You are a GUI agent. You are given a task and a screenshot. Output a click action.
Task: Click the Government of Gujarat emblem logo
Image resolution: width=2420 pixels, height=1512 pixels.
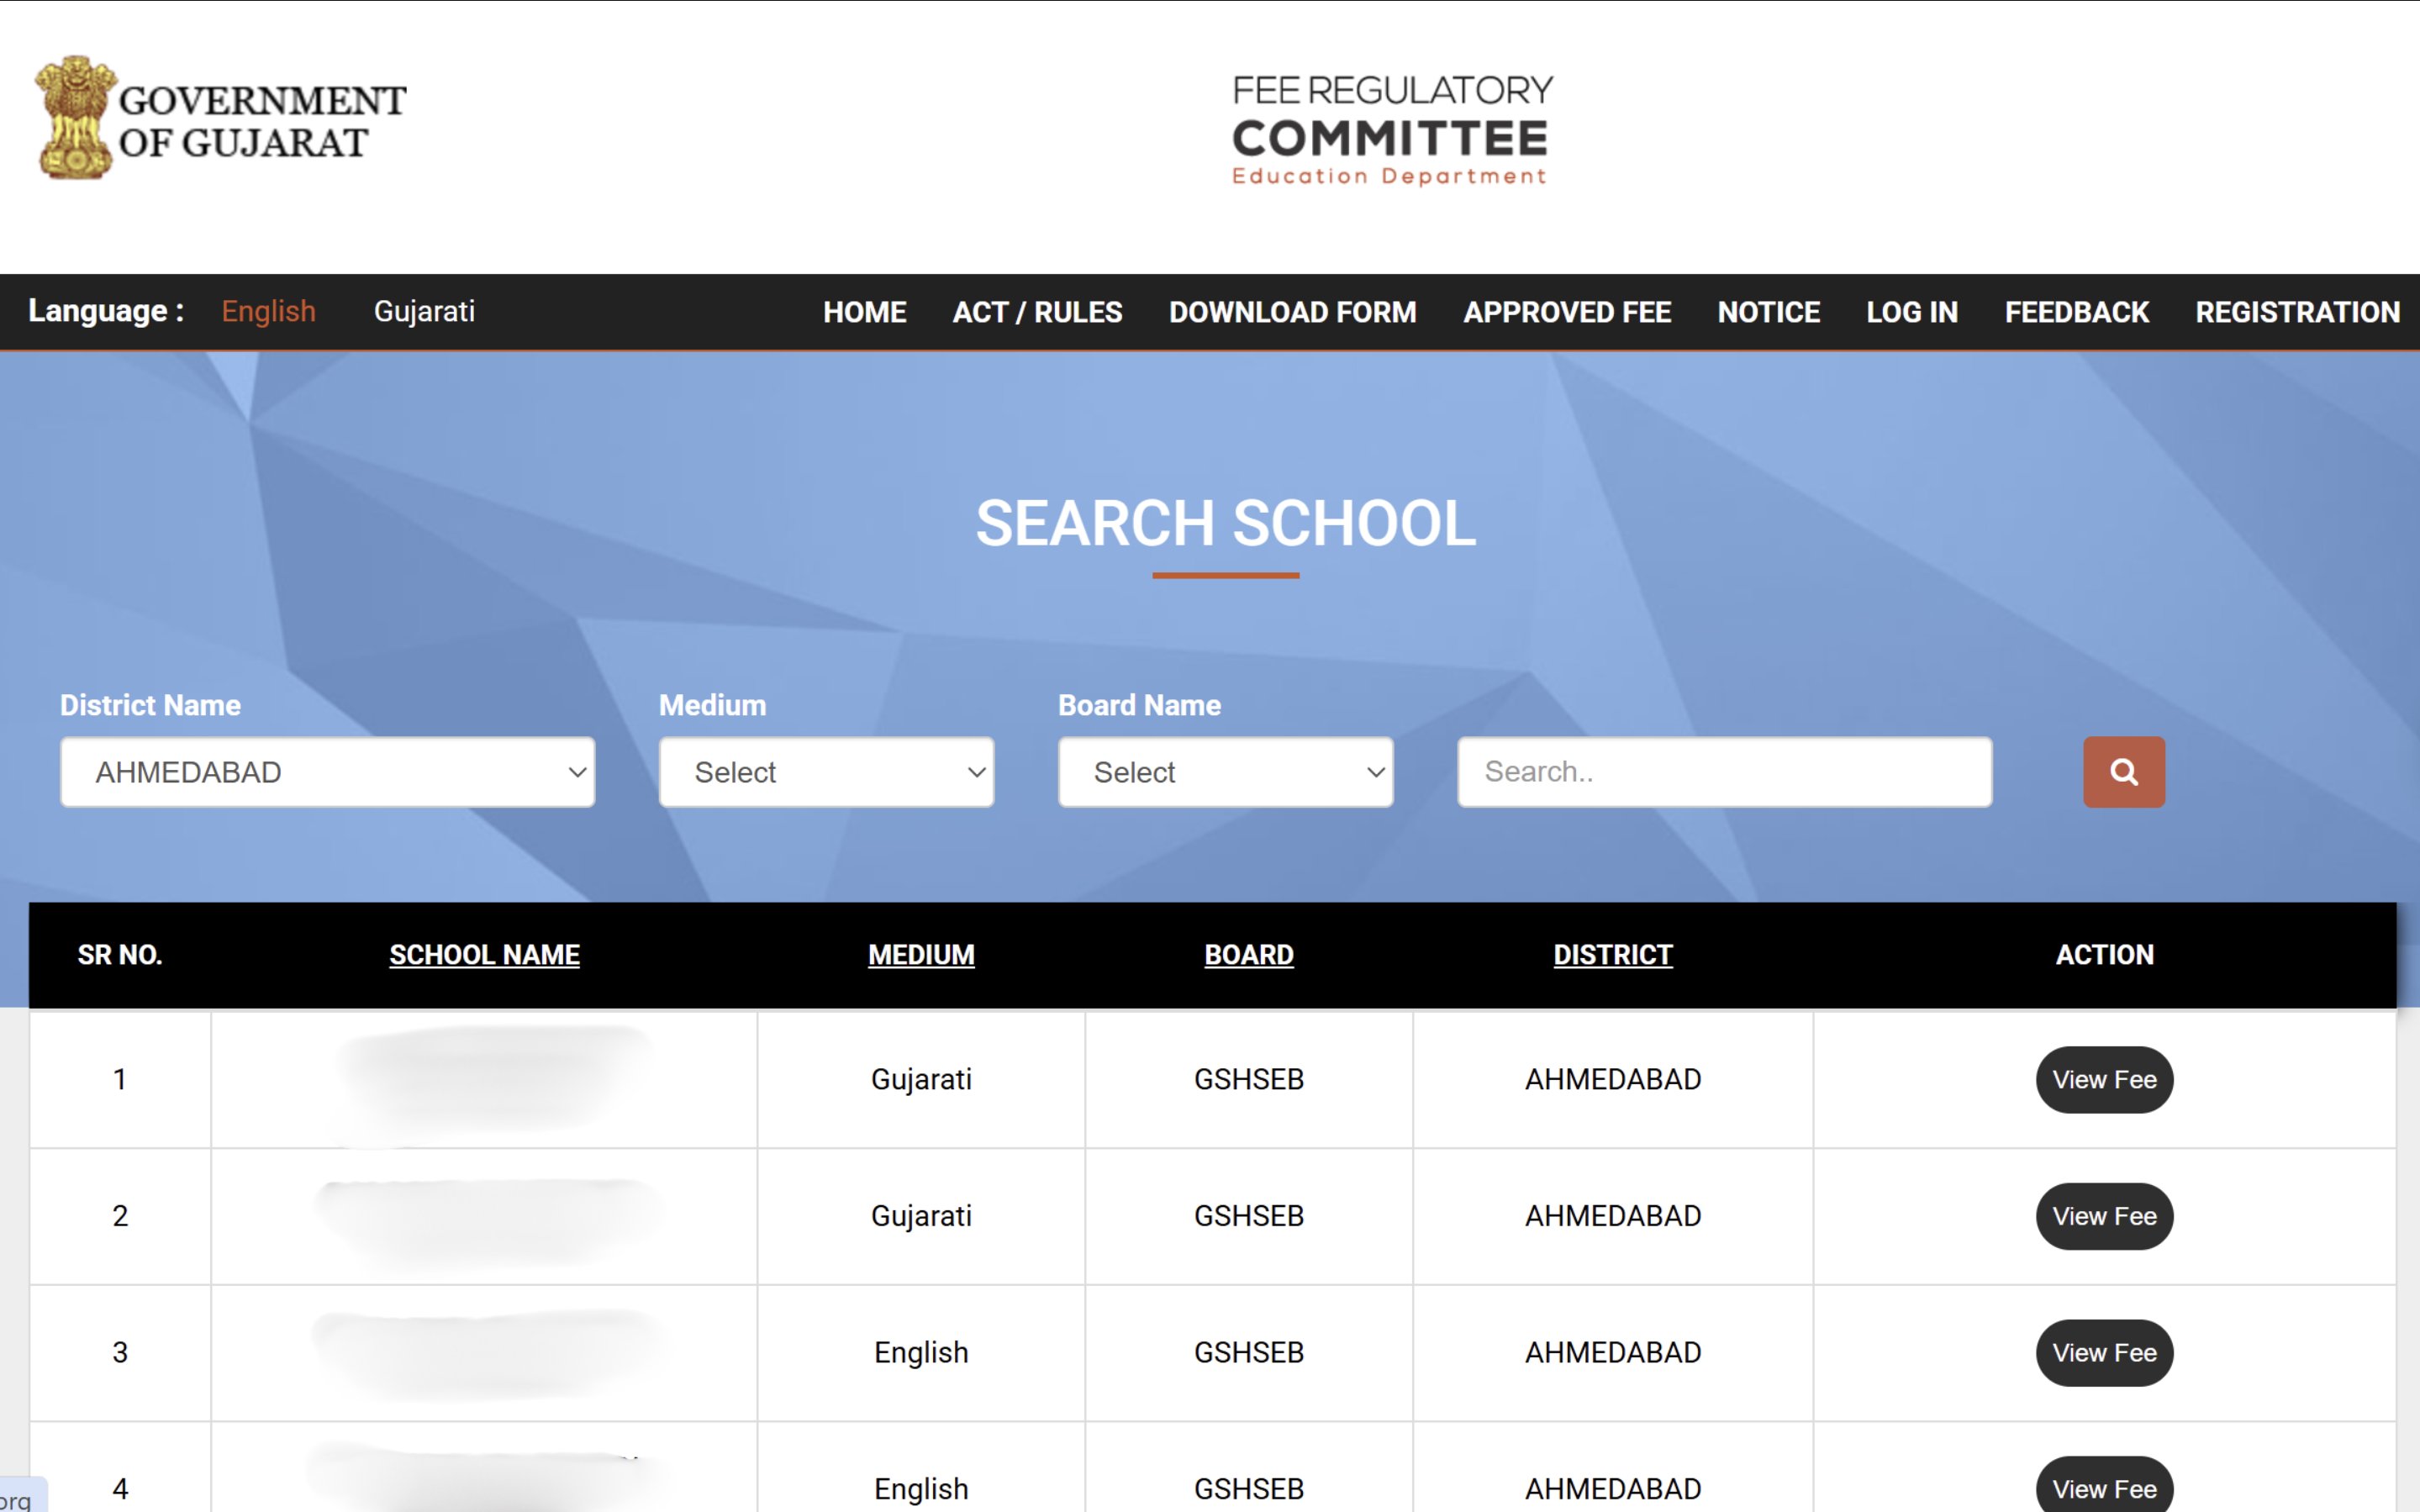tap(76, 118)
